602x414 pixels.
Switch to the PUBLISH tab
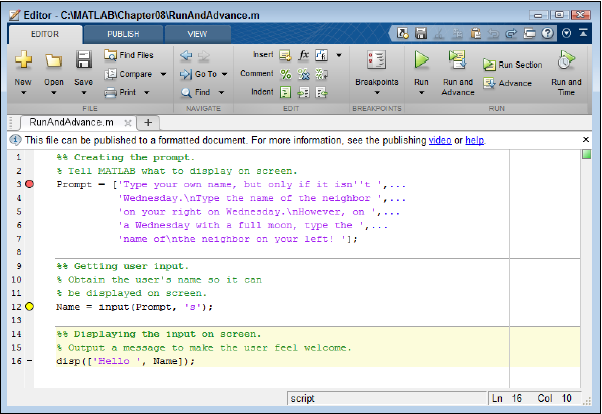coord(123,34)
